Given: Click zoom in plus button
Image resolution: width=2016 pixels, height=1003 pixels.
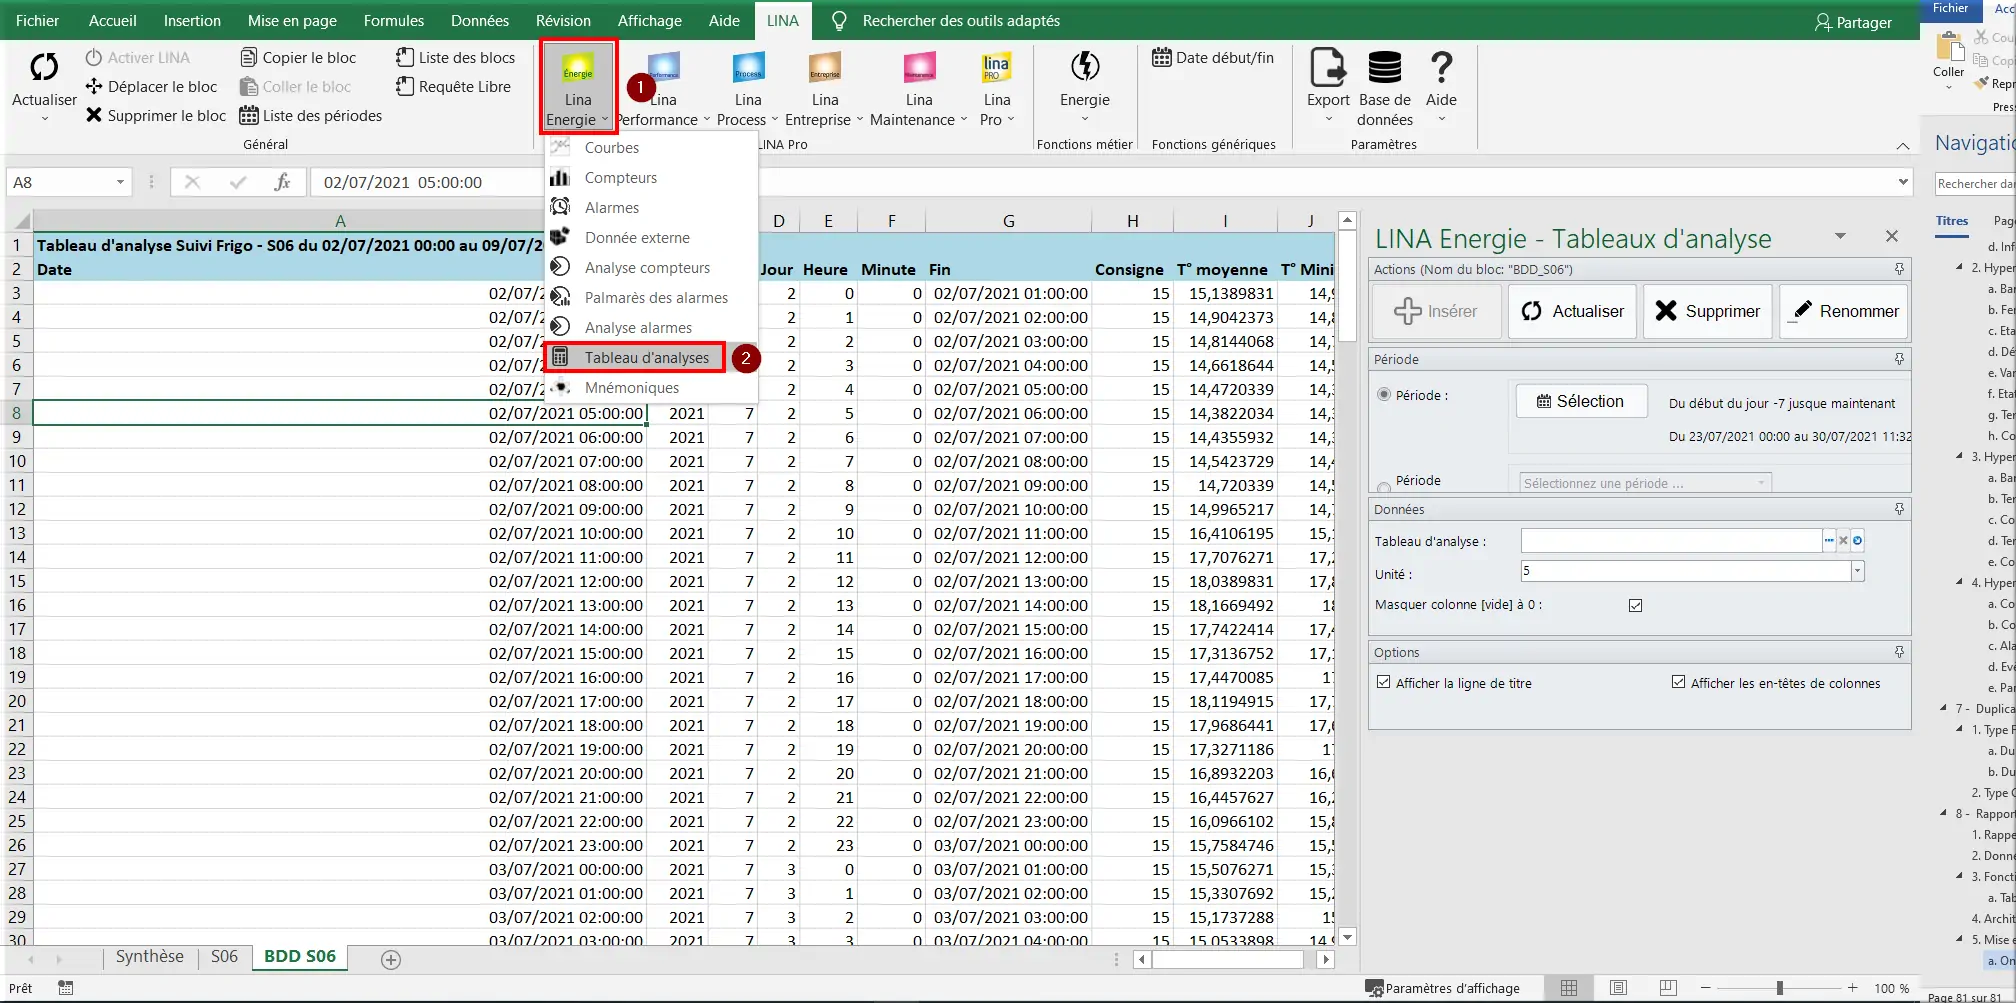Looking at the screenshot, I should [x=1852, y=988].
